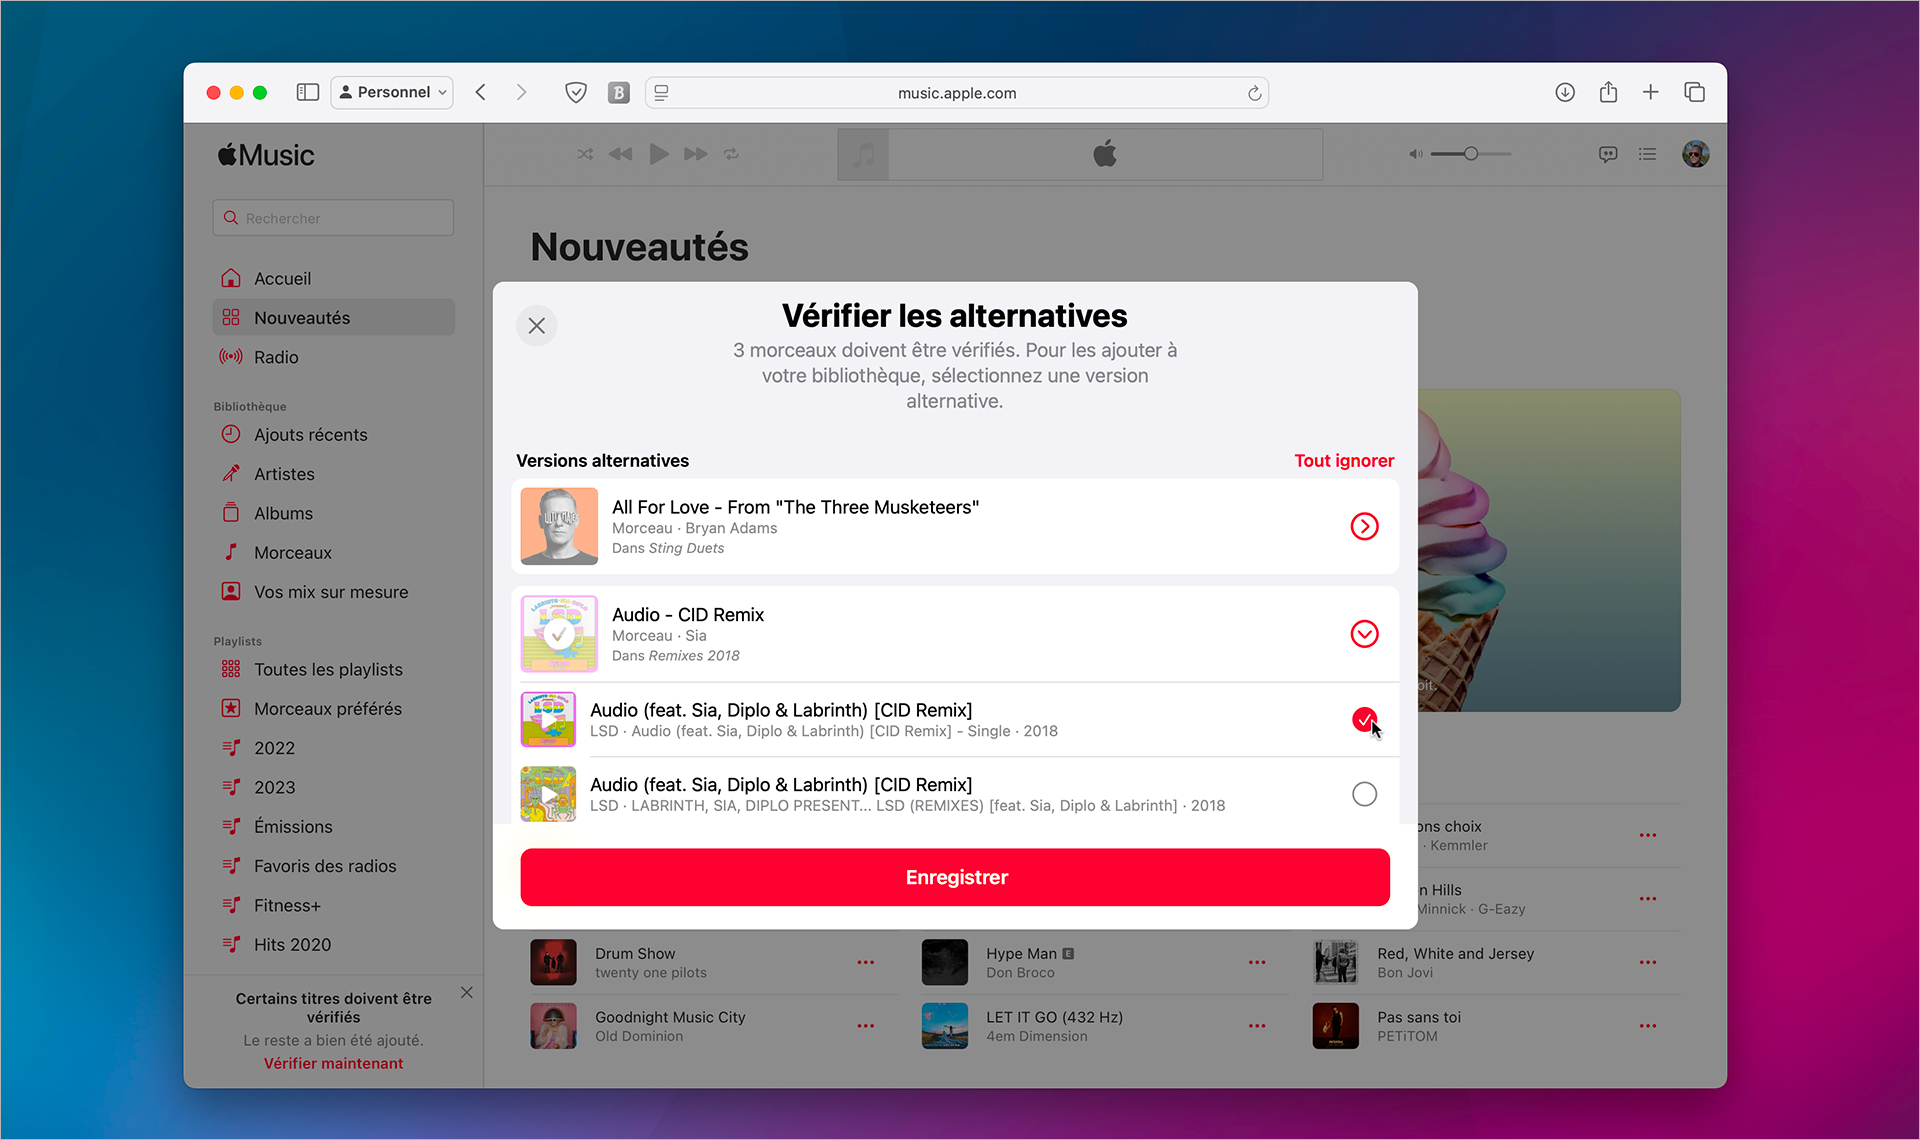Open Albums in library
Image resolution: width=1920 pixels, height=1140 pixels.
[333, 514]
